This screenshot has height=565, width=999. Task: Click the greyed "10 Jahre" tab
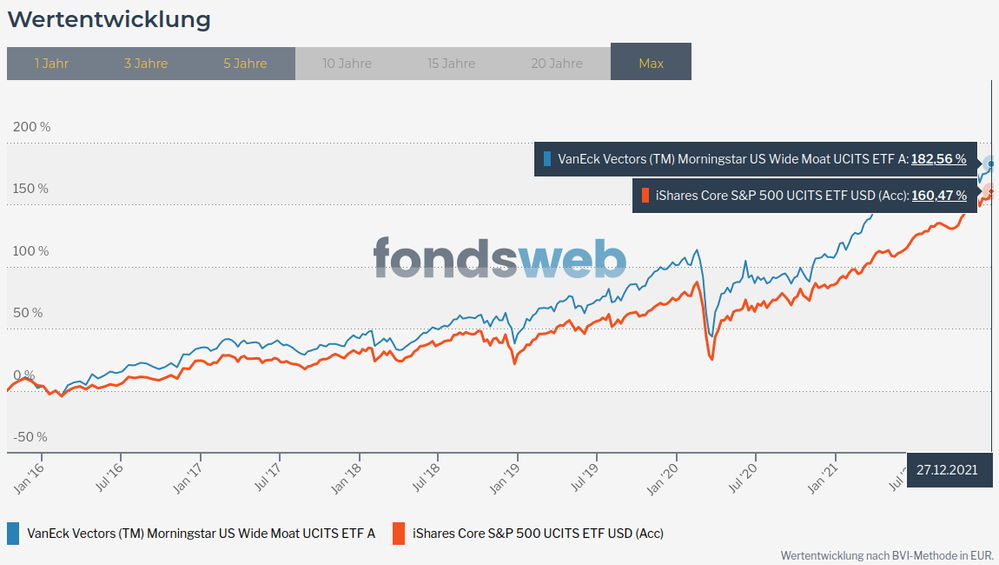click(347, 63)
